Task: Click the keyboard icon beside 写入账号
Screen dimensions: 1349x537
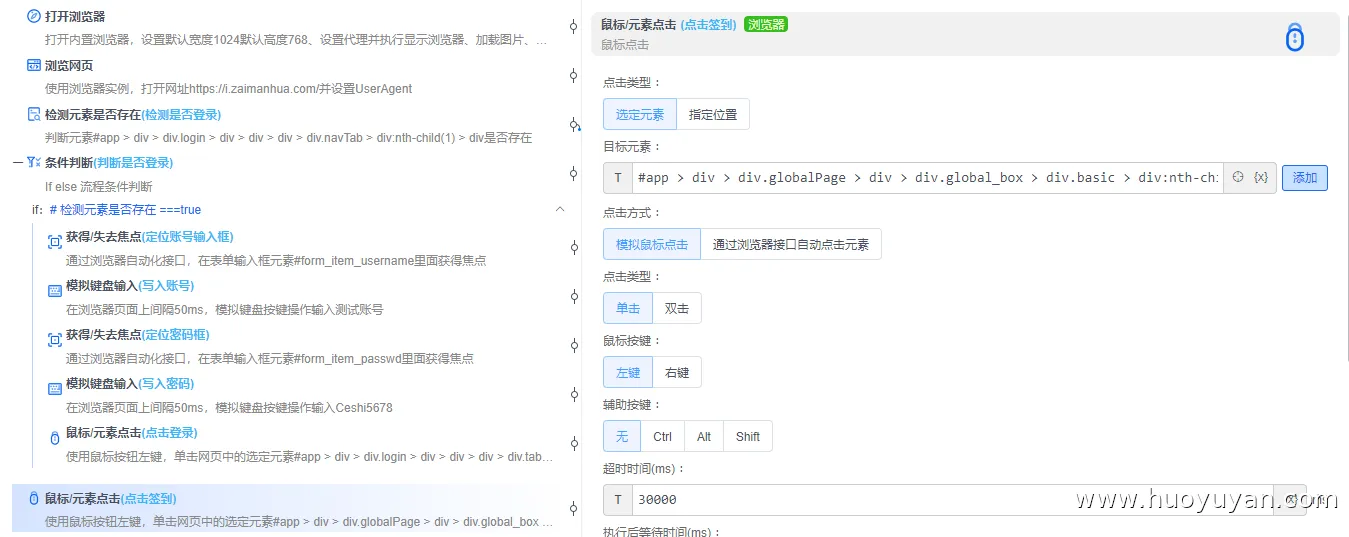Action: (55, 290)
